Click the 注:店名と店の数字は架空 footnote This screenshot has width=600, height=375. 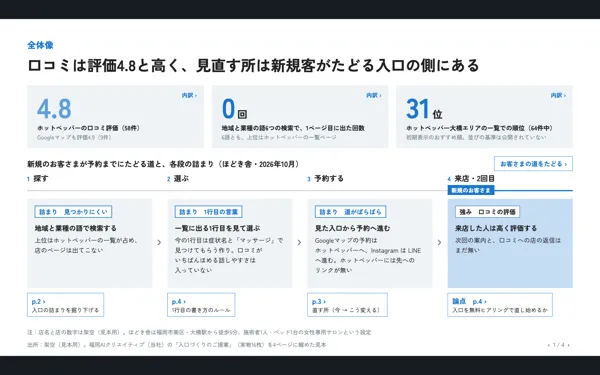[x=199, y=333]
